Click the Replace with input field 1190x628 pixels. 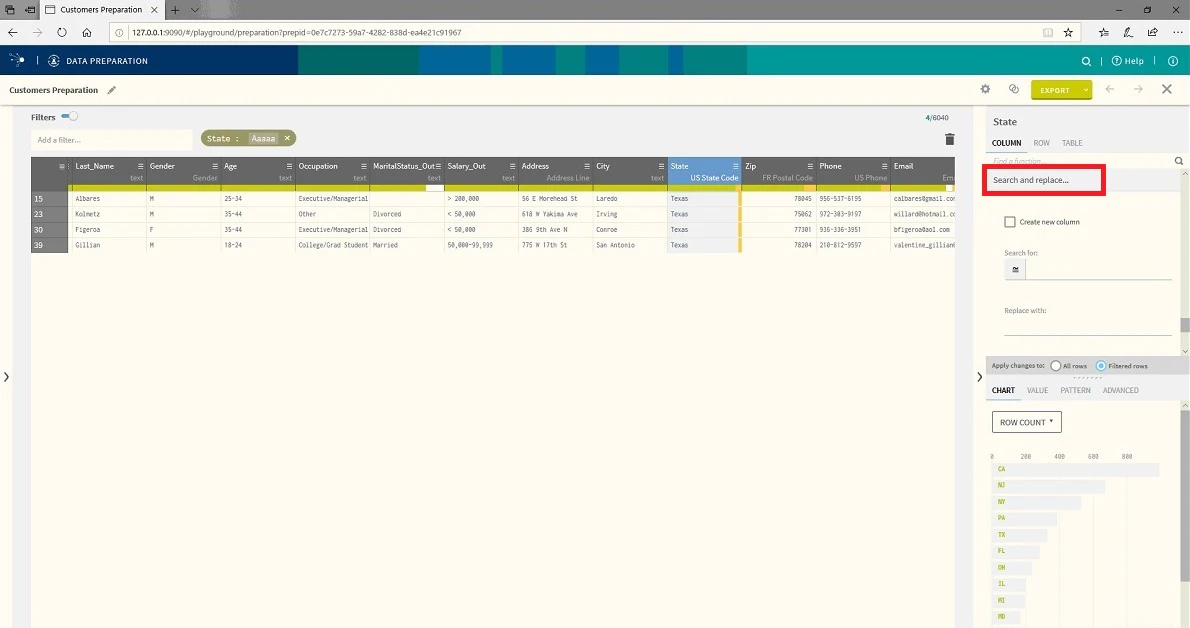1088,327
